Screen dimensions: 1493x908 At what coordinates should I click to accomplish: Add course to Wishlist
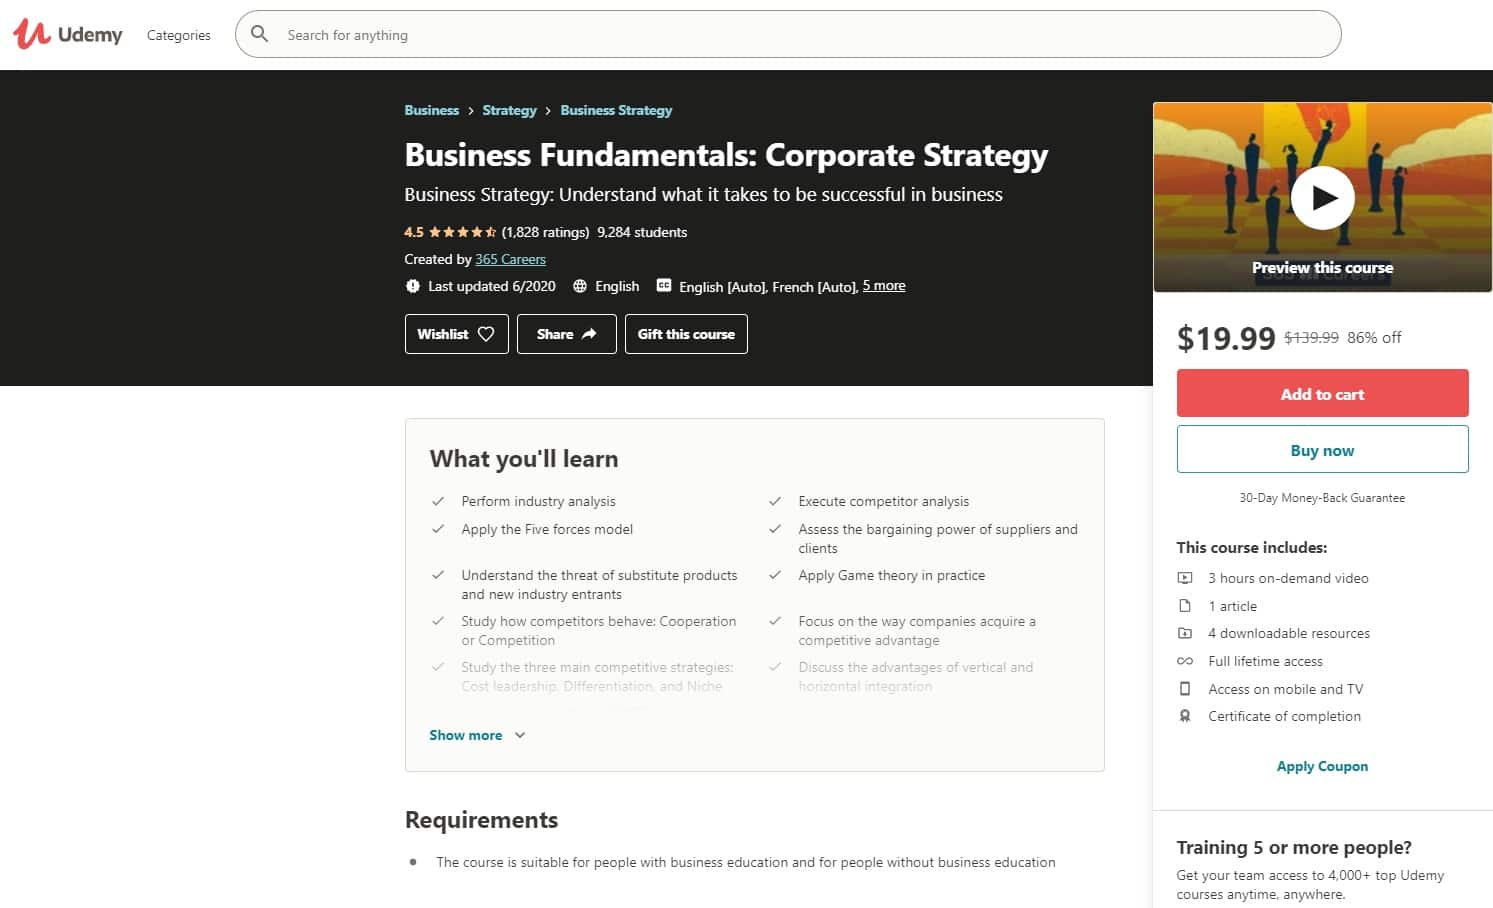point(456,334)
